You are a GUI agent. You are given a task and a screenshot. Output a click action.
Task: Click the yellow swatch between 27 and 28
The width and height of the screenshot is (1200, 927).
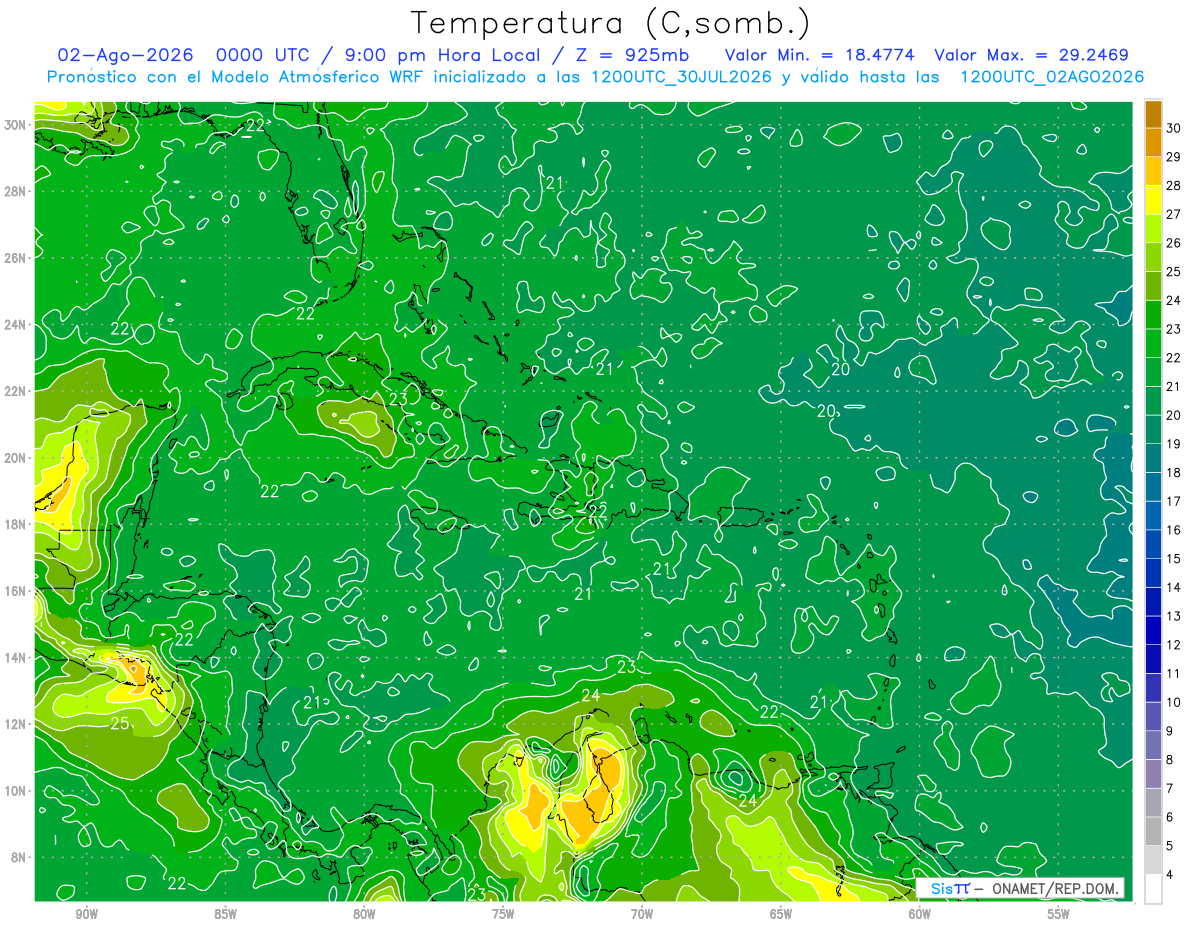[x=1153, y=200]
